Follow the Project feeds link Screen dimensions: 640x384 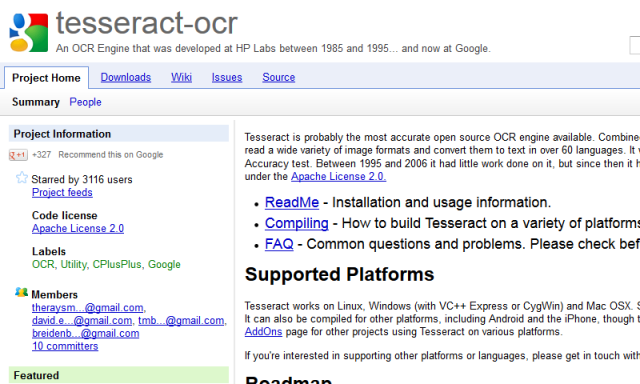62,192
